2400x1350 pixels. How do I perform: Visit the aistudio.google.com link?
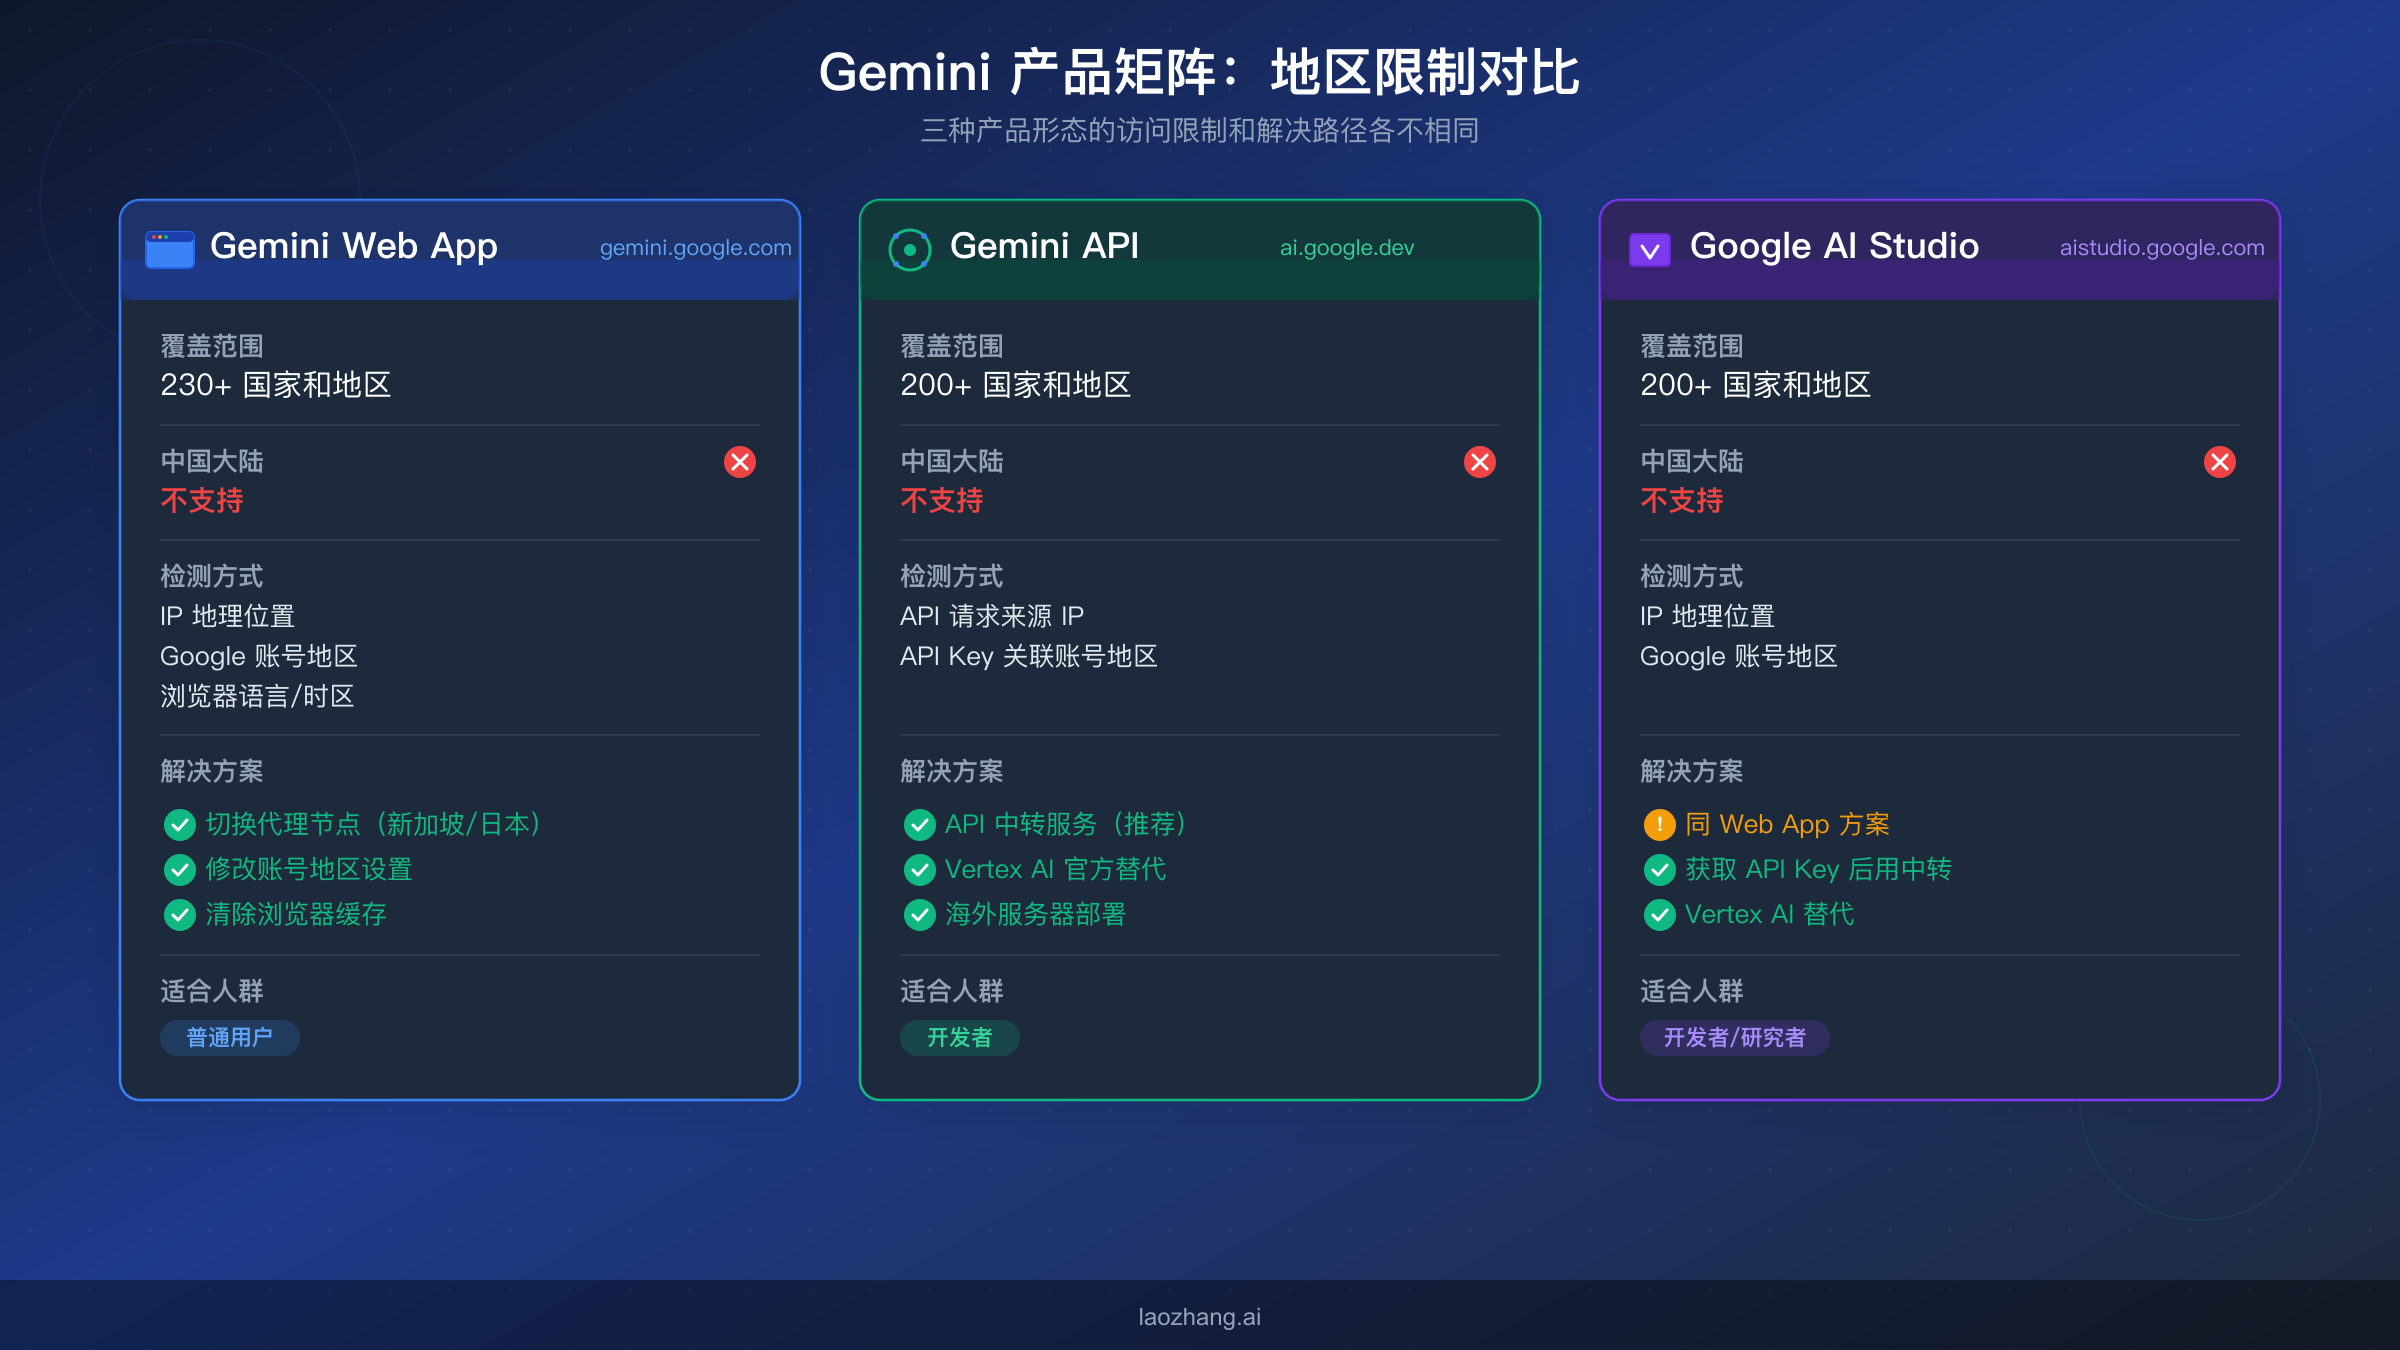2162,247
